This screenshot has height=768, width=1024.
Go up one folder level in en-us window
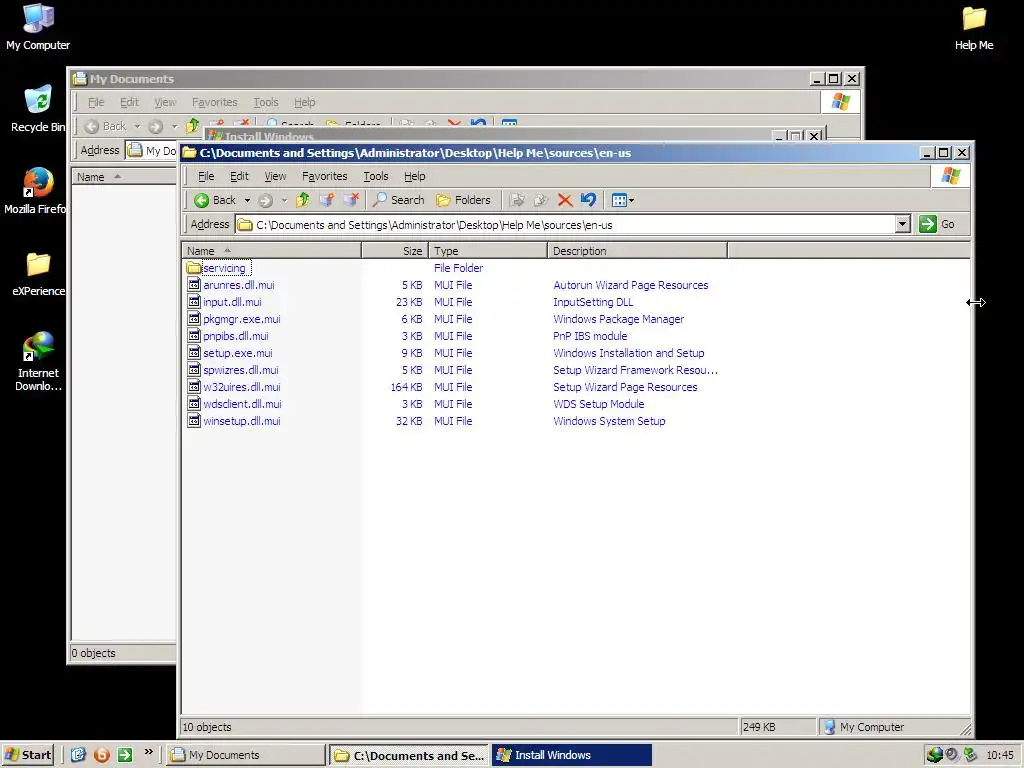[302, 200]
